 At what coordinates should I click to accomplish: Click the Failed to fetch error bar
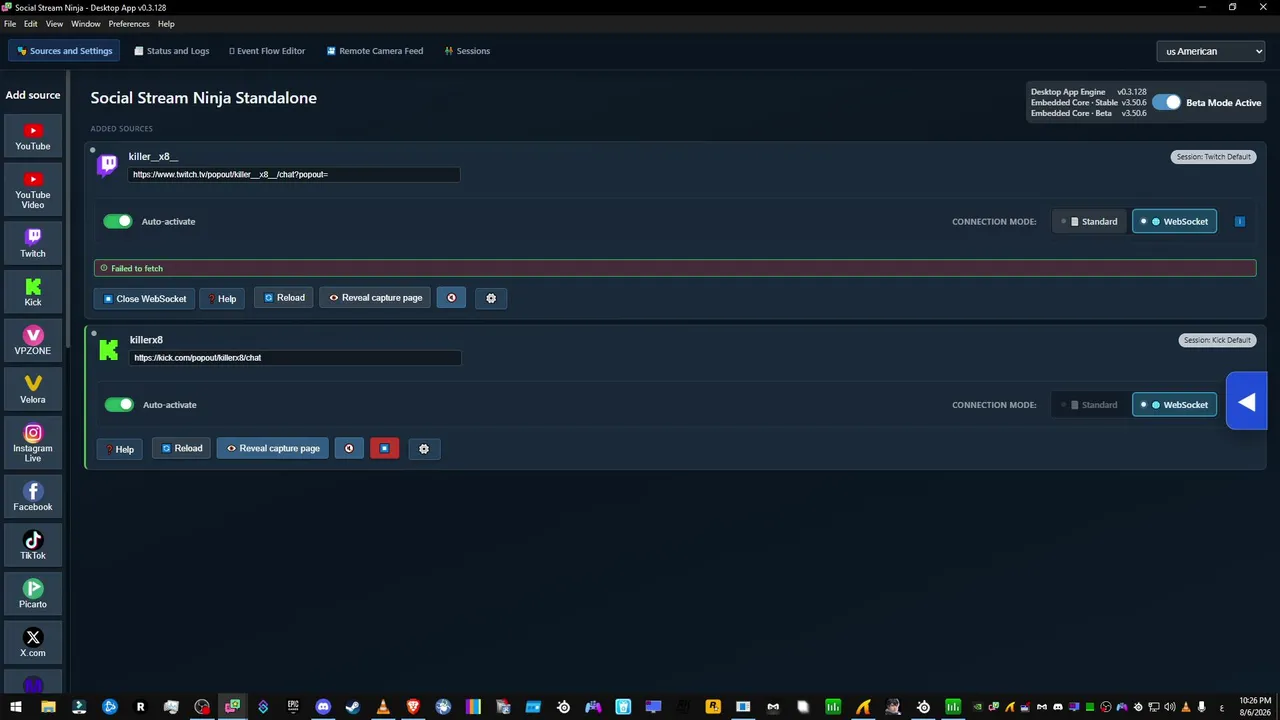point(675,268)
